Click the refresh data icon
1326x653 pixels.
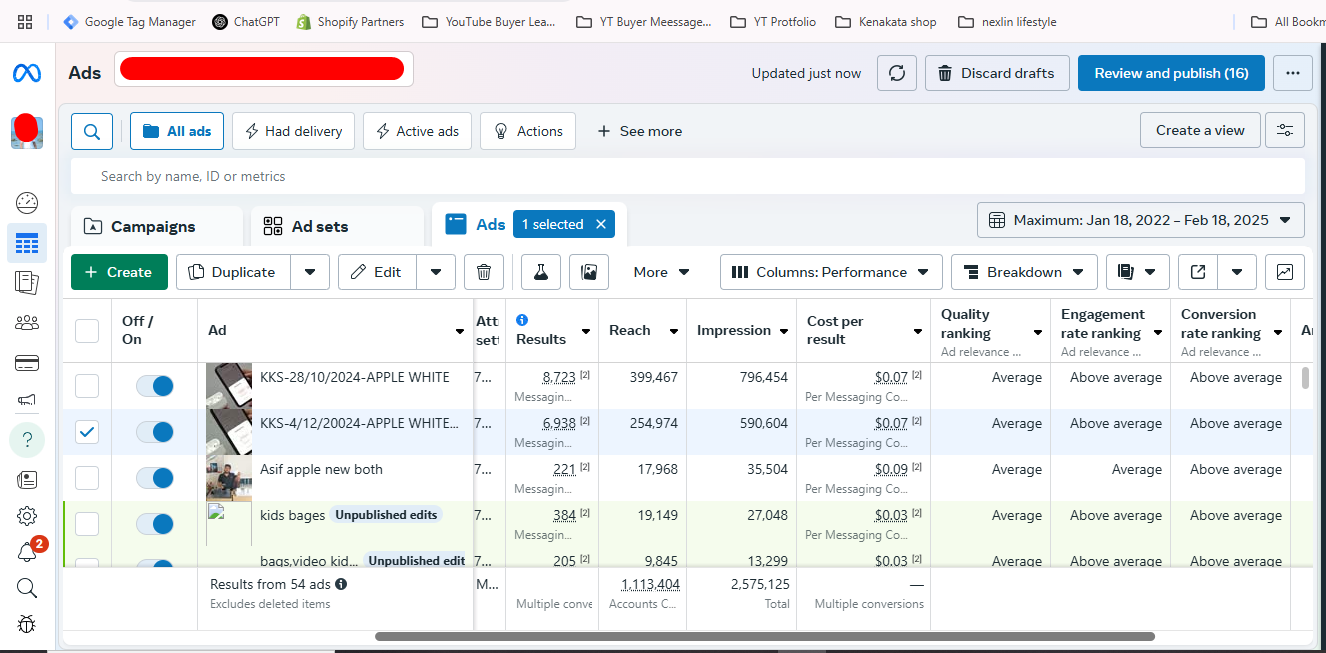click(897, 73)
